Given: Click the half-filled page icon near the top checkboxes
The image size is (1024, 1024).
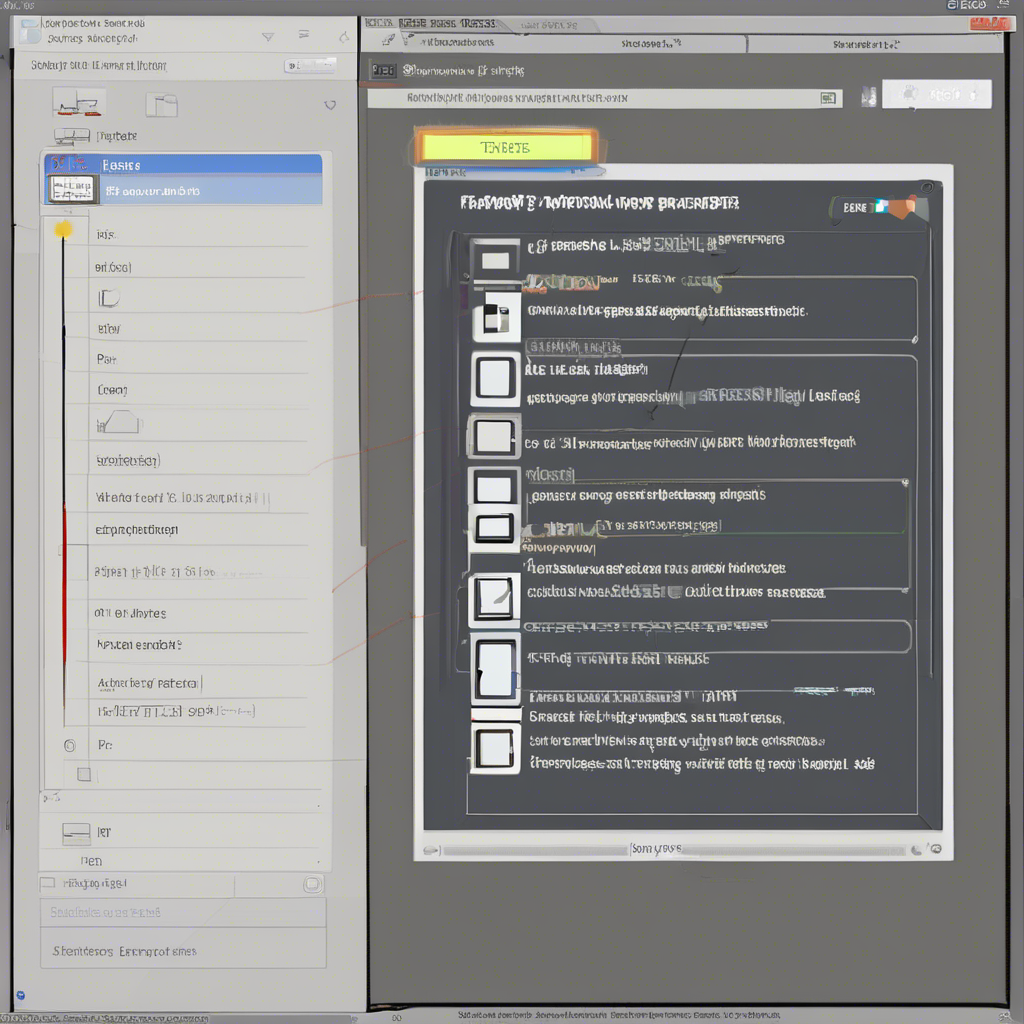Looking at the screenshot, I should coord(496,316).
